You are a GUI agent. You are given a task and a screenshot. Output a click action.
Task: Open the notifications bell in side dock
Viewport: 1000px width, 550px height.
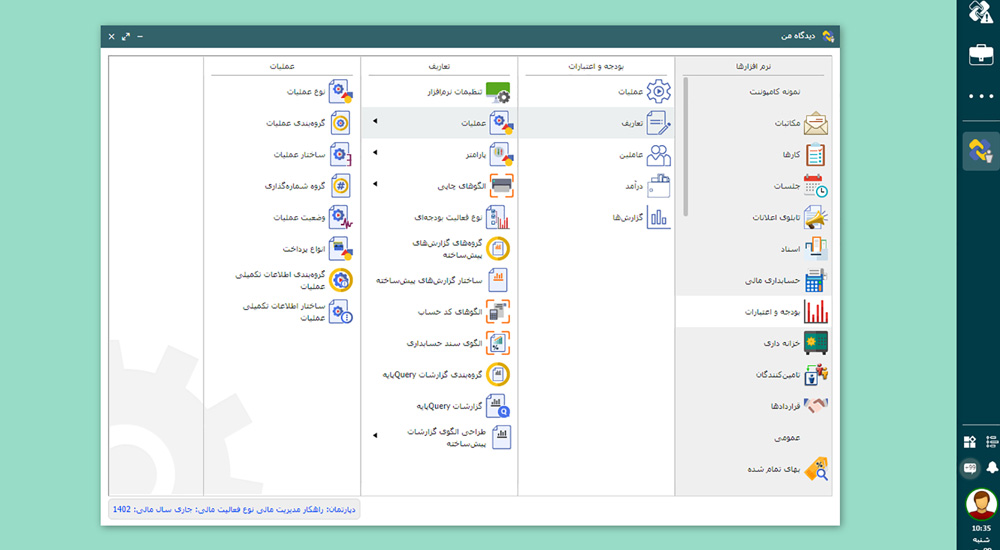992,468
